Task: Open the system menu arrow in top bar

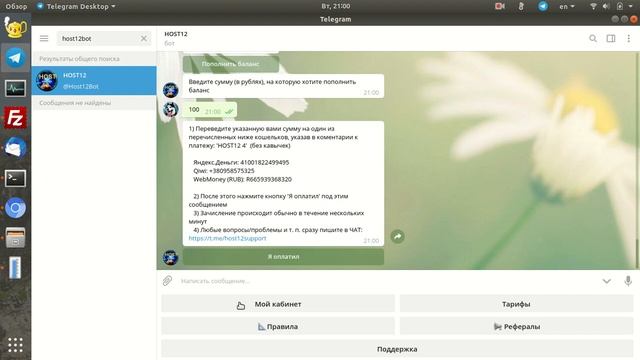Action: click(x=630, y=7)
